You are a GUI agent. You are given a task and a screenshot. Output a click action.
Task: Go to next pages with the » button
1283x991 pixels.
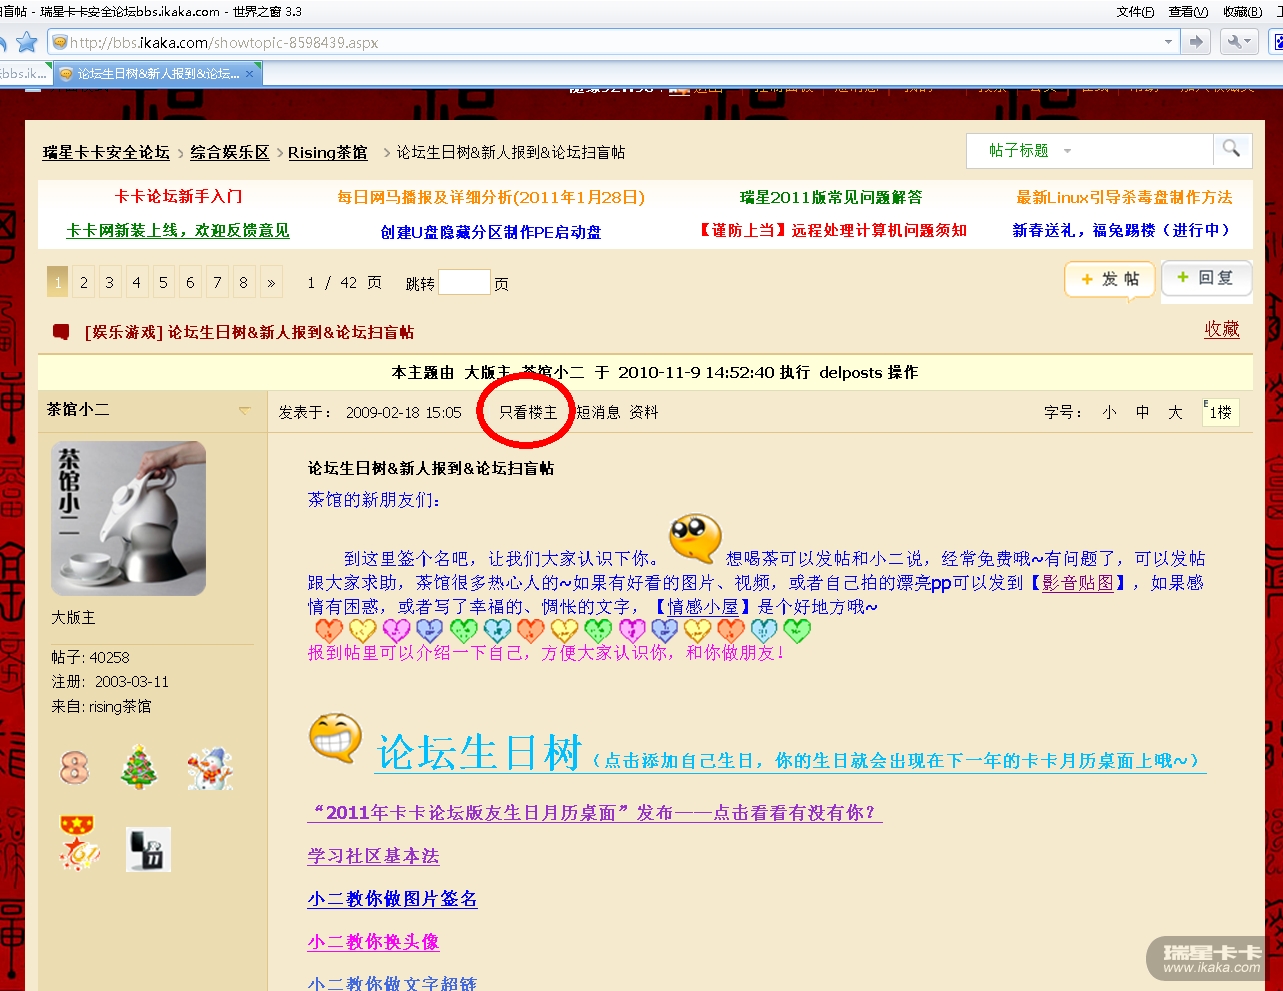tap(271, 282)
